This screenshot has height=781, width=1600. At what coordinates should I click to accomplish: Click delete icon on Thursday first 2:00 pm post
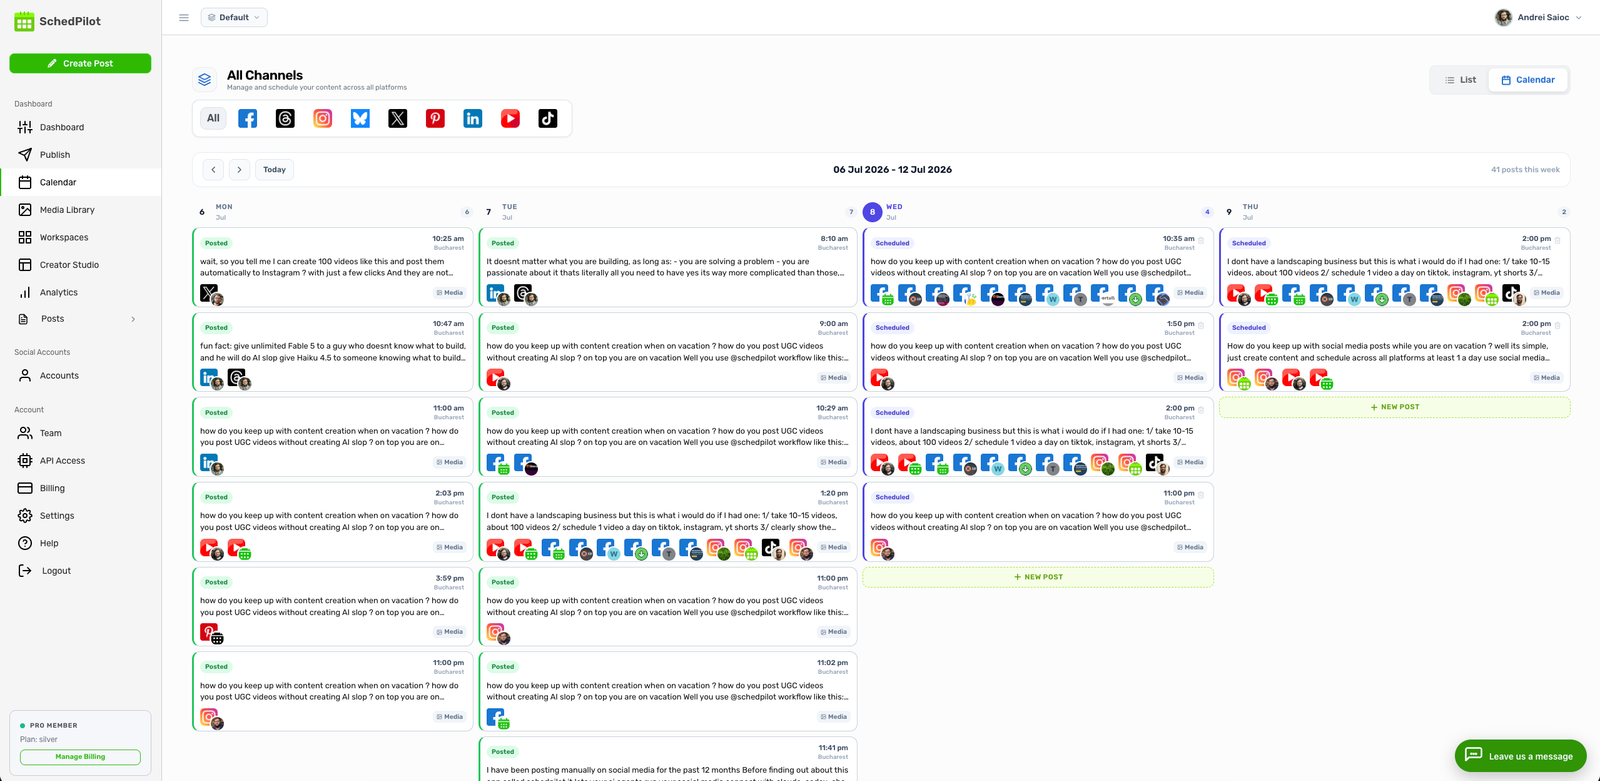point(1558,240)
